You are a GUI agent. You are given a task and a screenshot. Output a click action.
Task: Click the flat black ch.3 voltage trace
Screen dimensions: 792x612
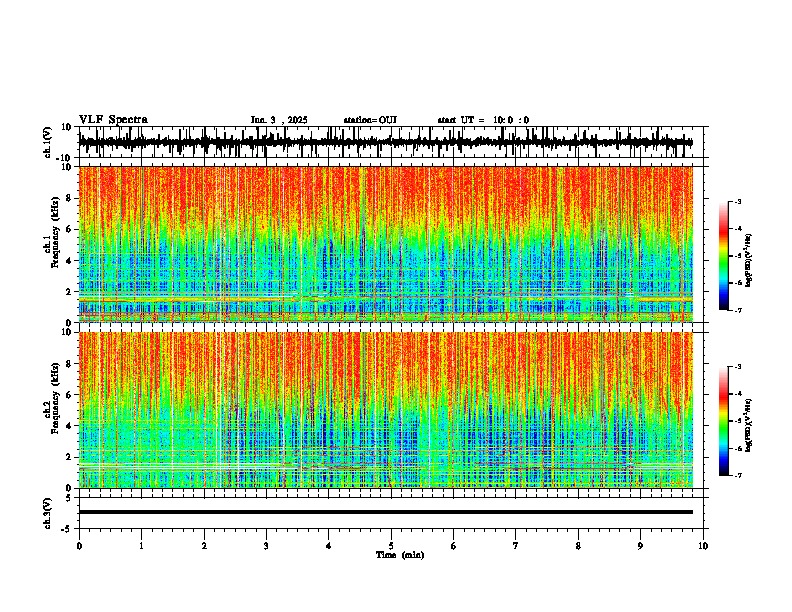(386, 512)
